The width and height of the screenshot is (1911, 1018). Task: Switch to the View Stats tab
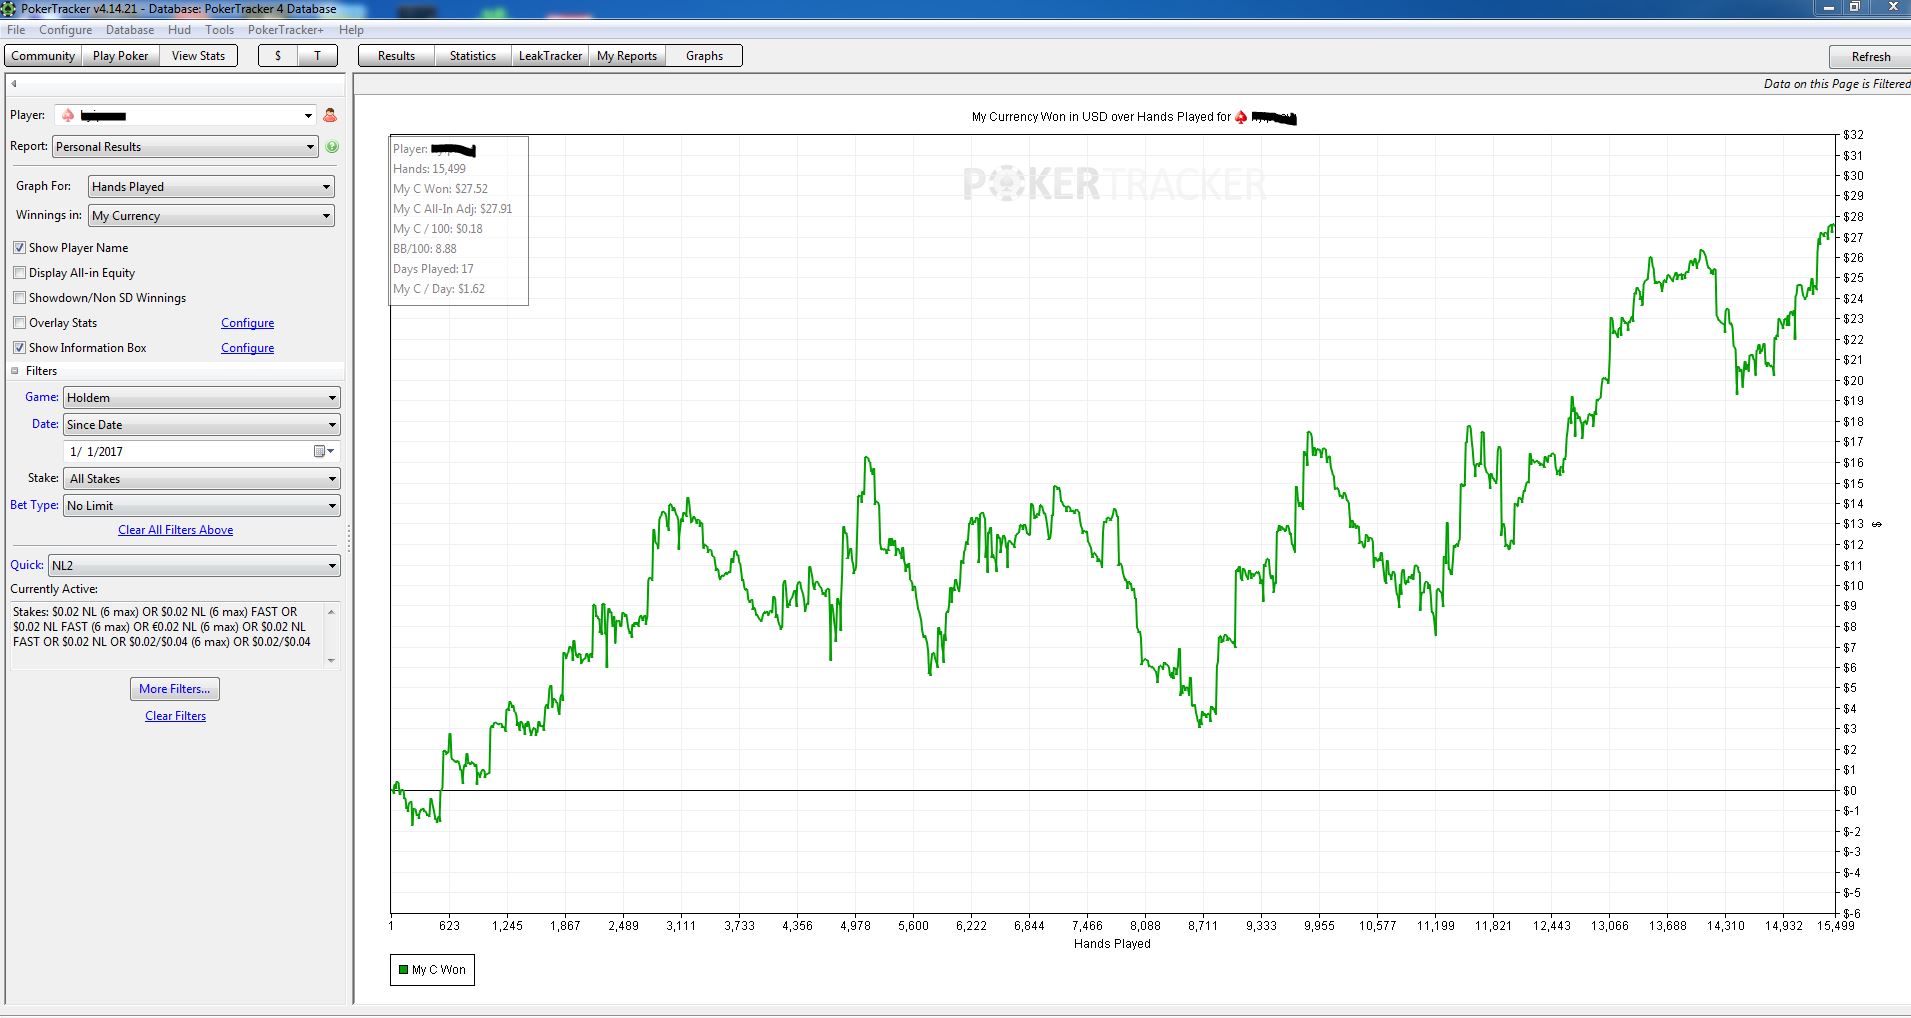[198, 56]
